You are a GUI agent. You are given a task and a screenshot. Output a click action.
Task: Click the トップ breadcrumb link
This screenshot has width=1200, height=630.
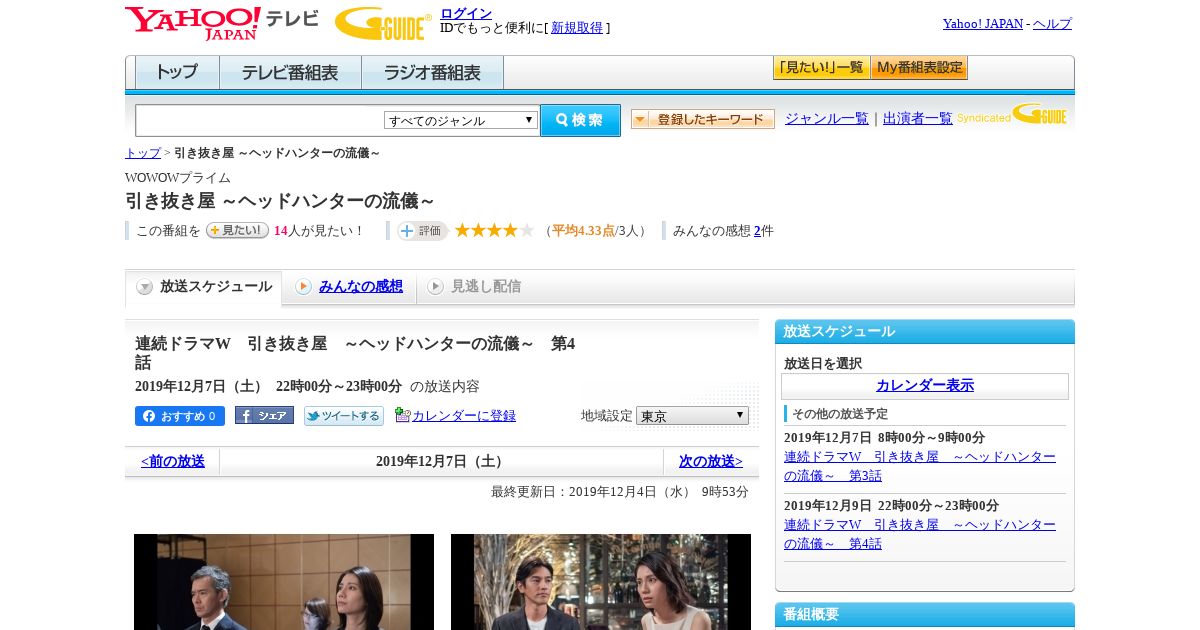143,153
